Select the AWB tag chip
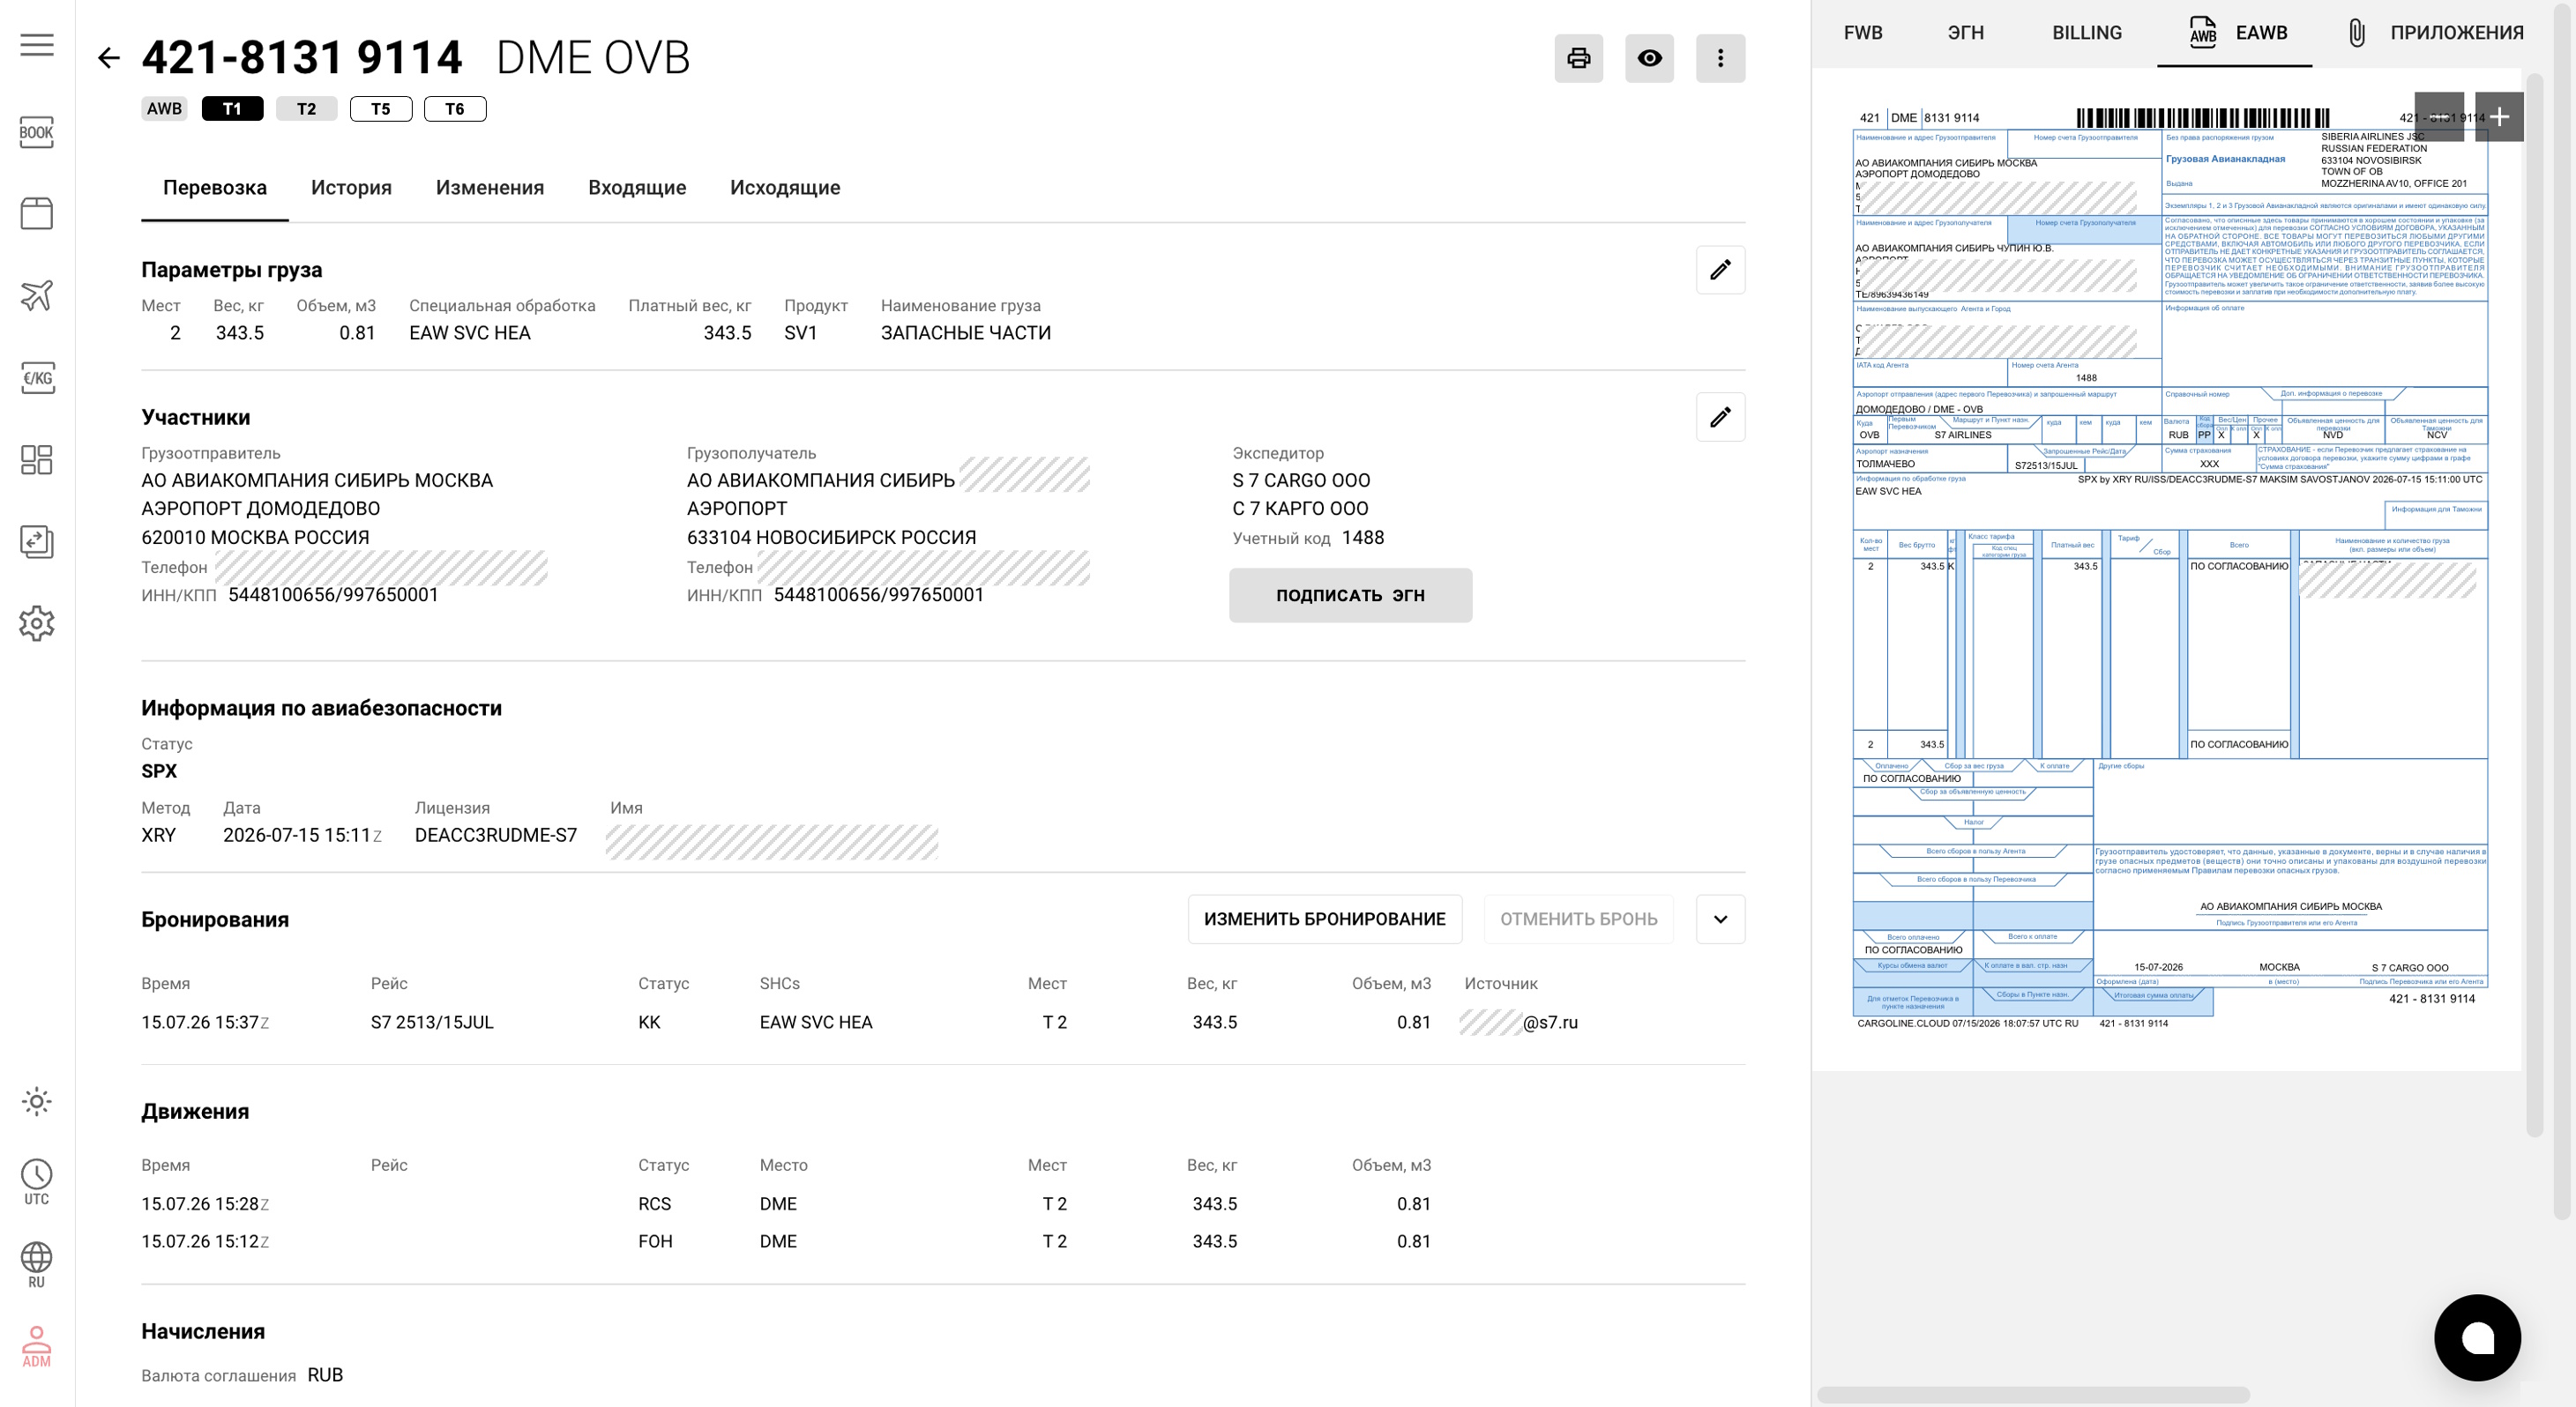 pos(165,109)
